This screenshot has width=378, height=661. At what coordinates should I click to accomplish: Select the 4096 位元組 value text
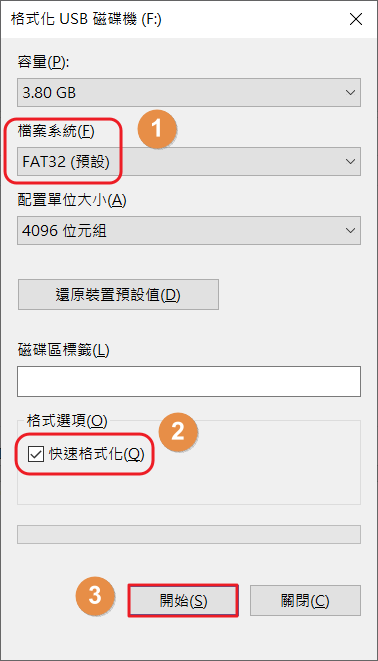coord(64,231)
